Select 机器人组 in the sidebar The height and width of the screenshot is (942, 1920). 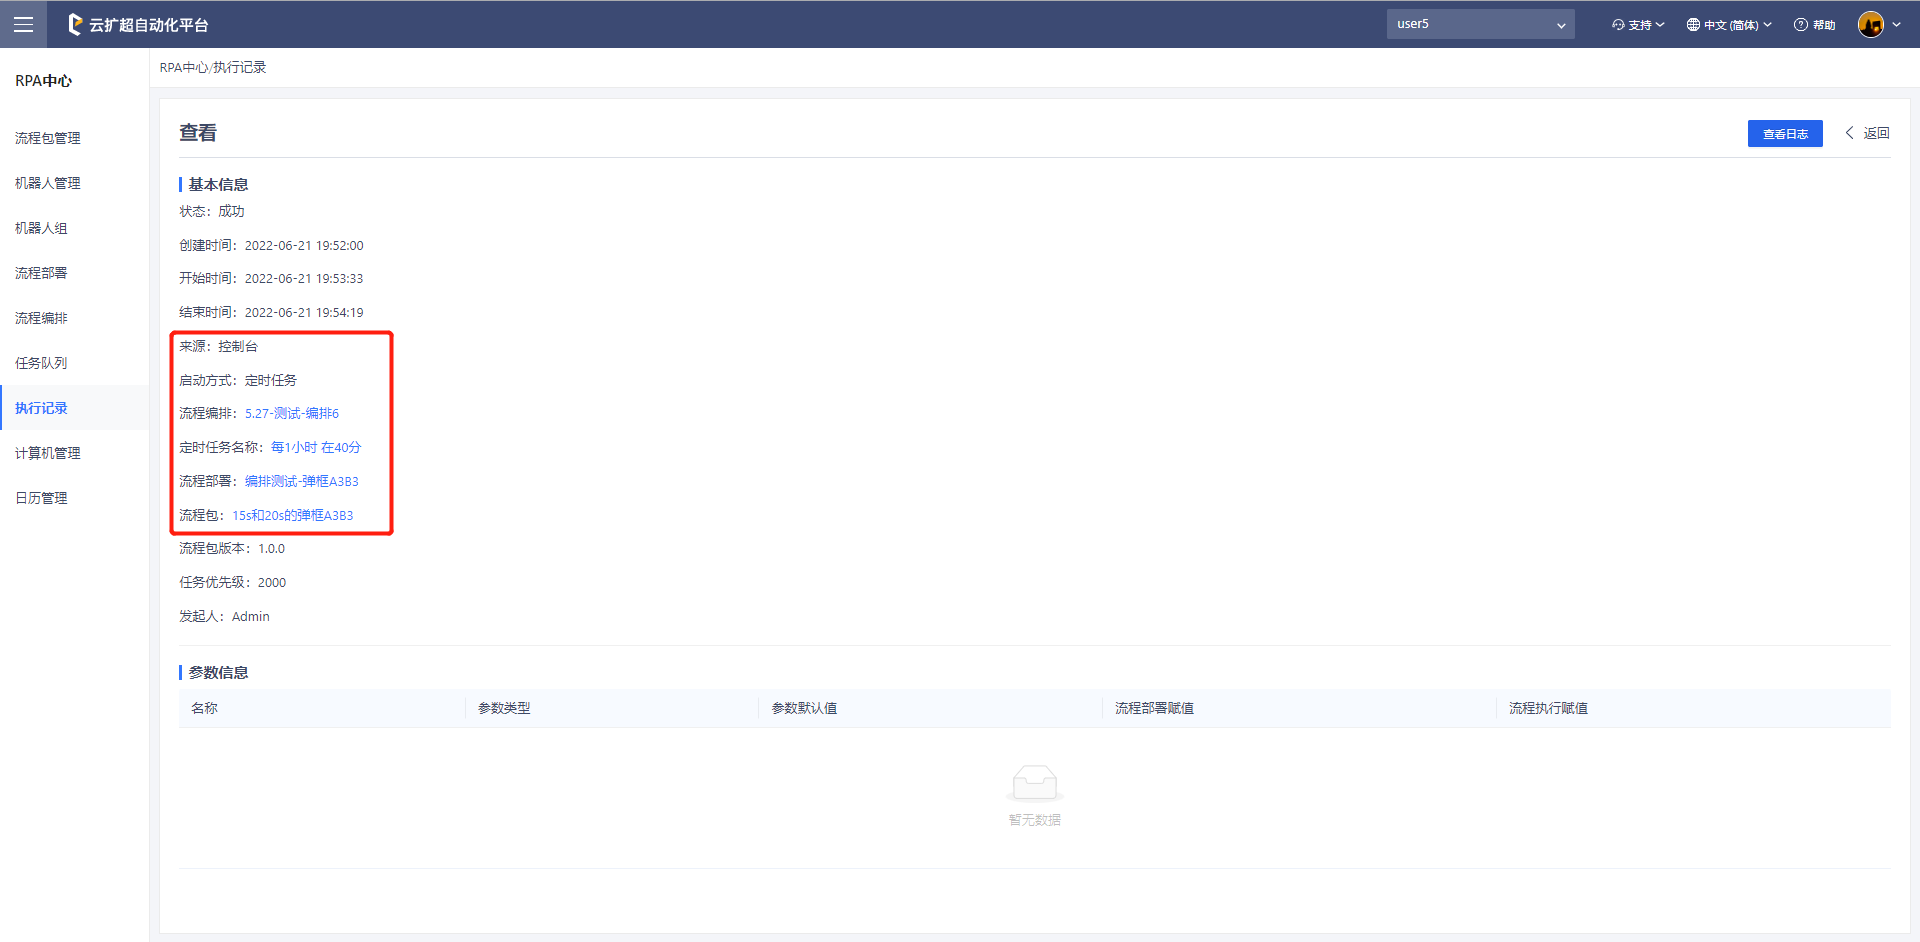coord(41,228)
